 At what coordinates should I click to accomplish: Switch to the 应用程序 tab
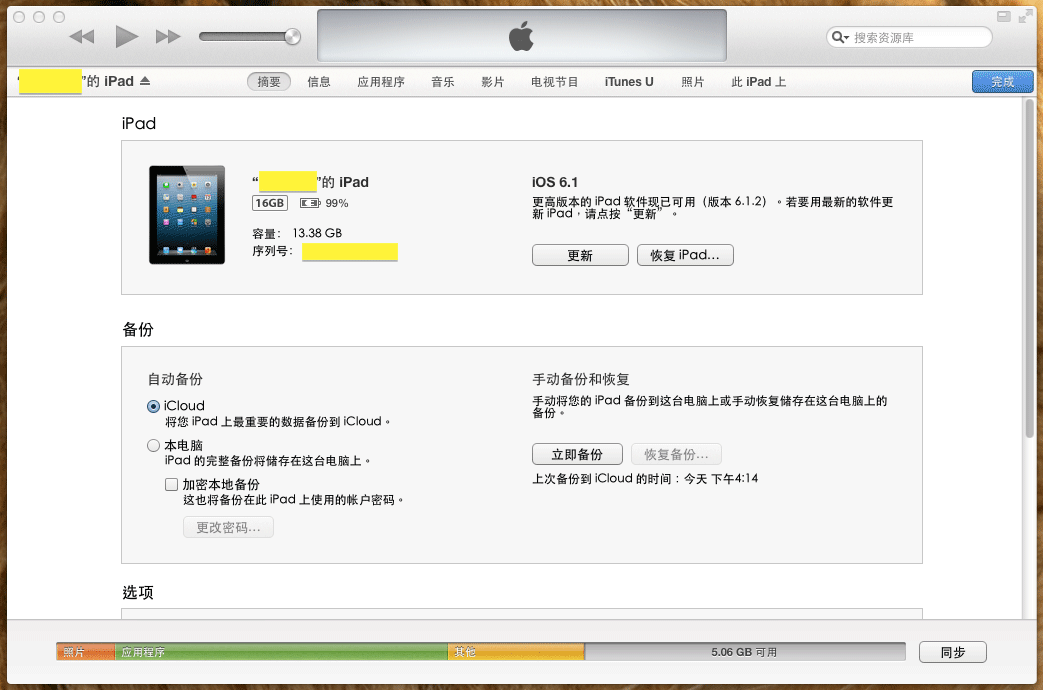[380, 82]
